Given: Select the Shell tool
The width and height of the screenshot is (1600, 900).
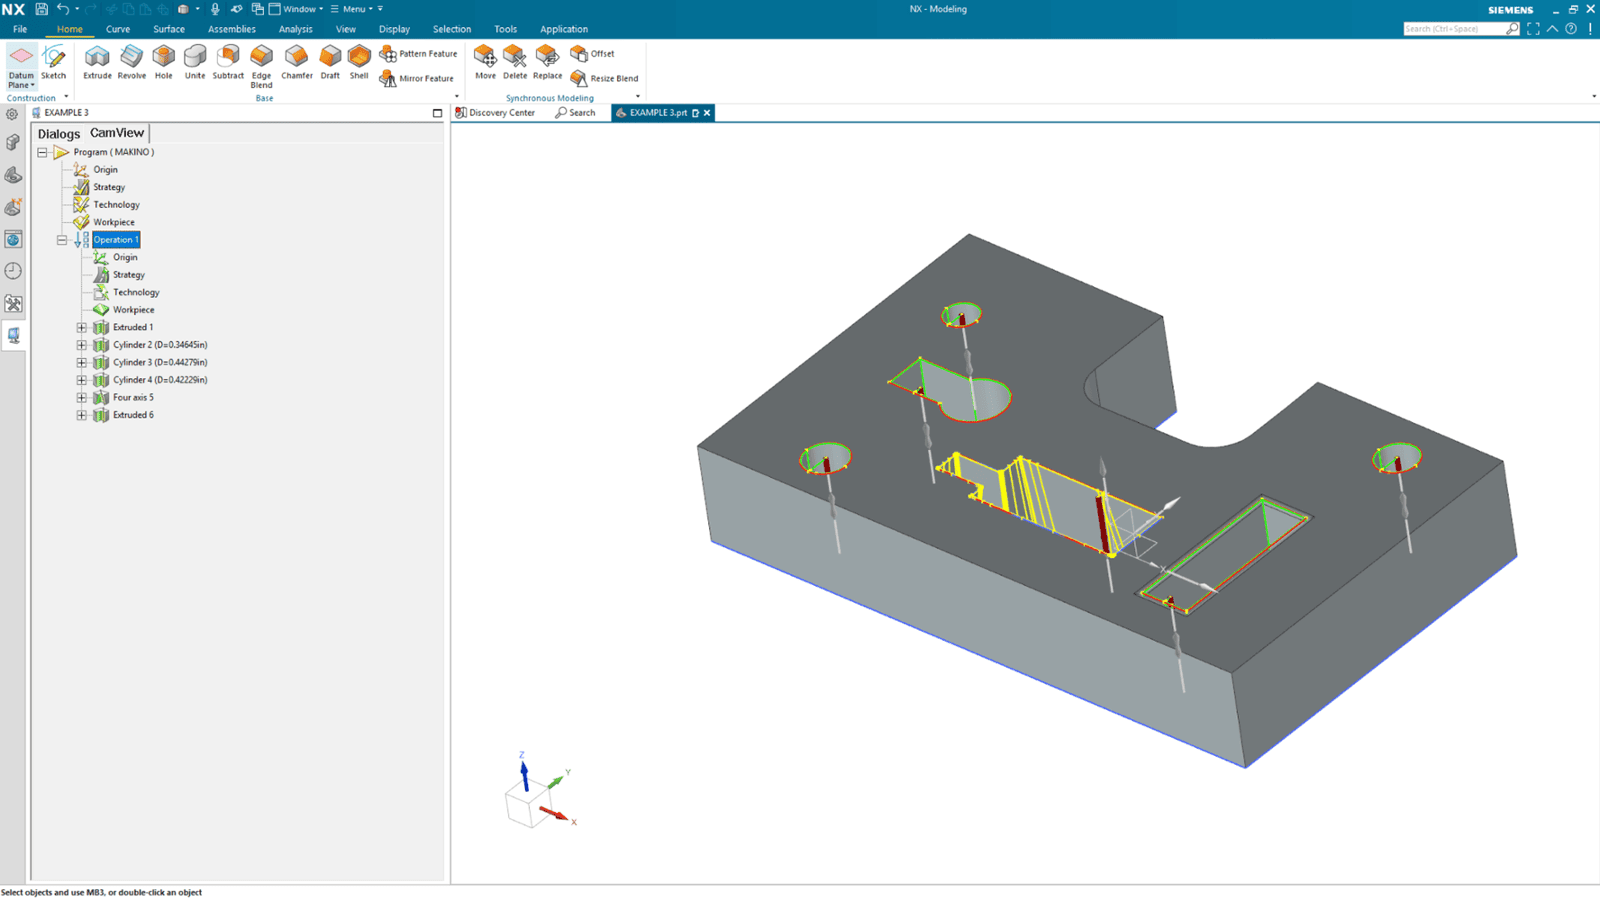Looking at the screenshot, I should [x=359, y=62].
